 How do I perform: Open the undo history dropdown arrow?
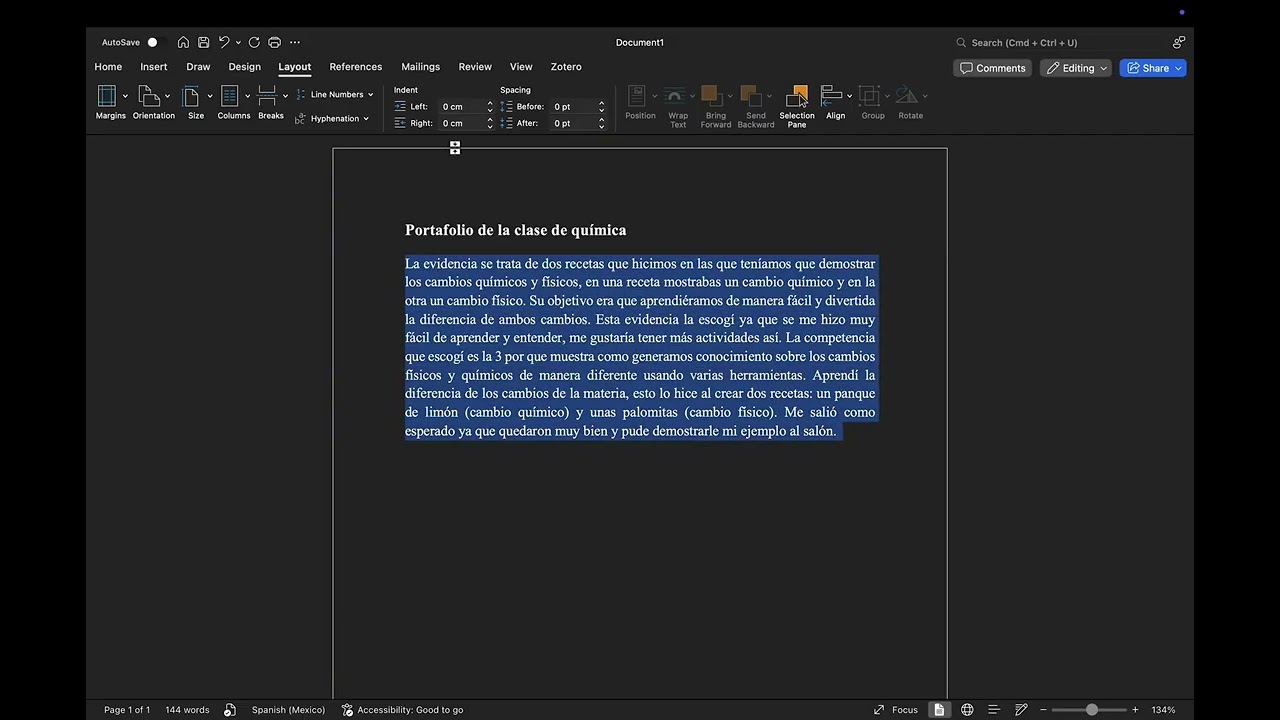[x=238, y=42]
